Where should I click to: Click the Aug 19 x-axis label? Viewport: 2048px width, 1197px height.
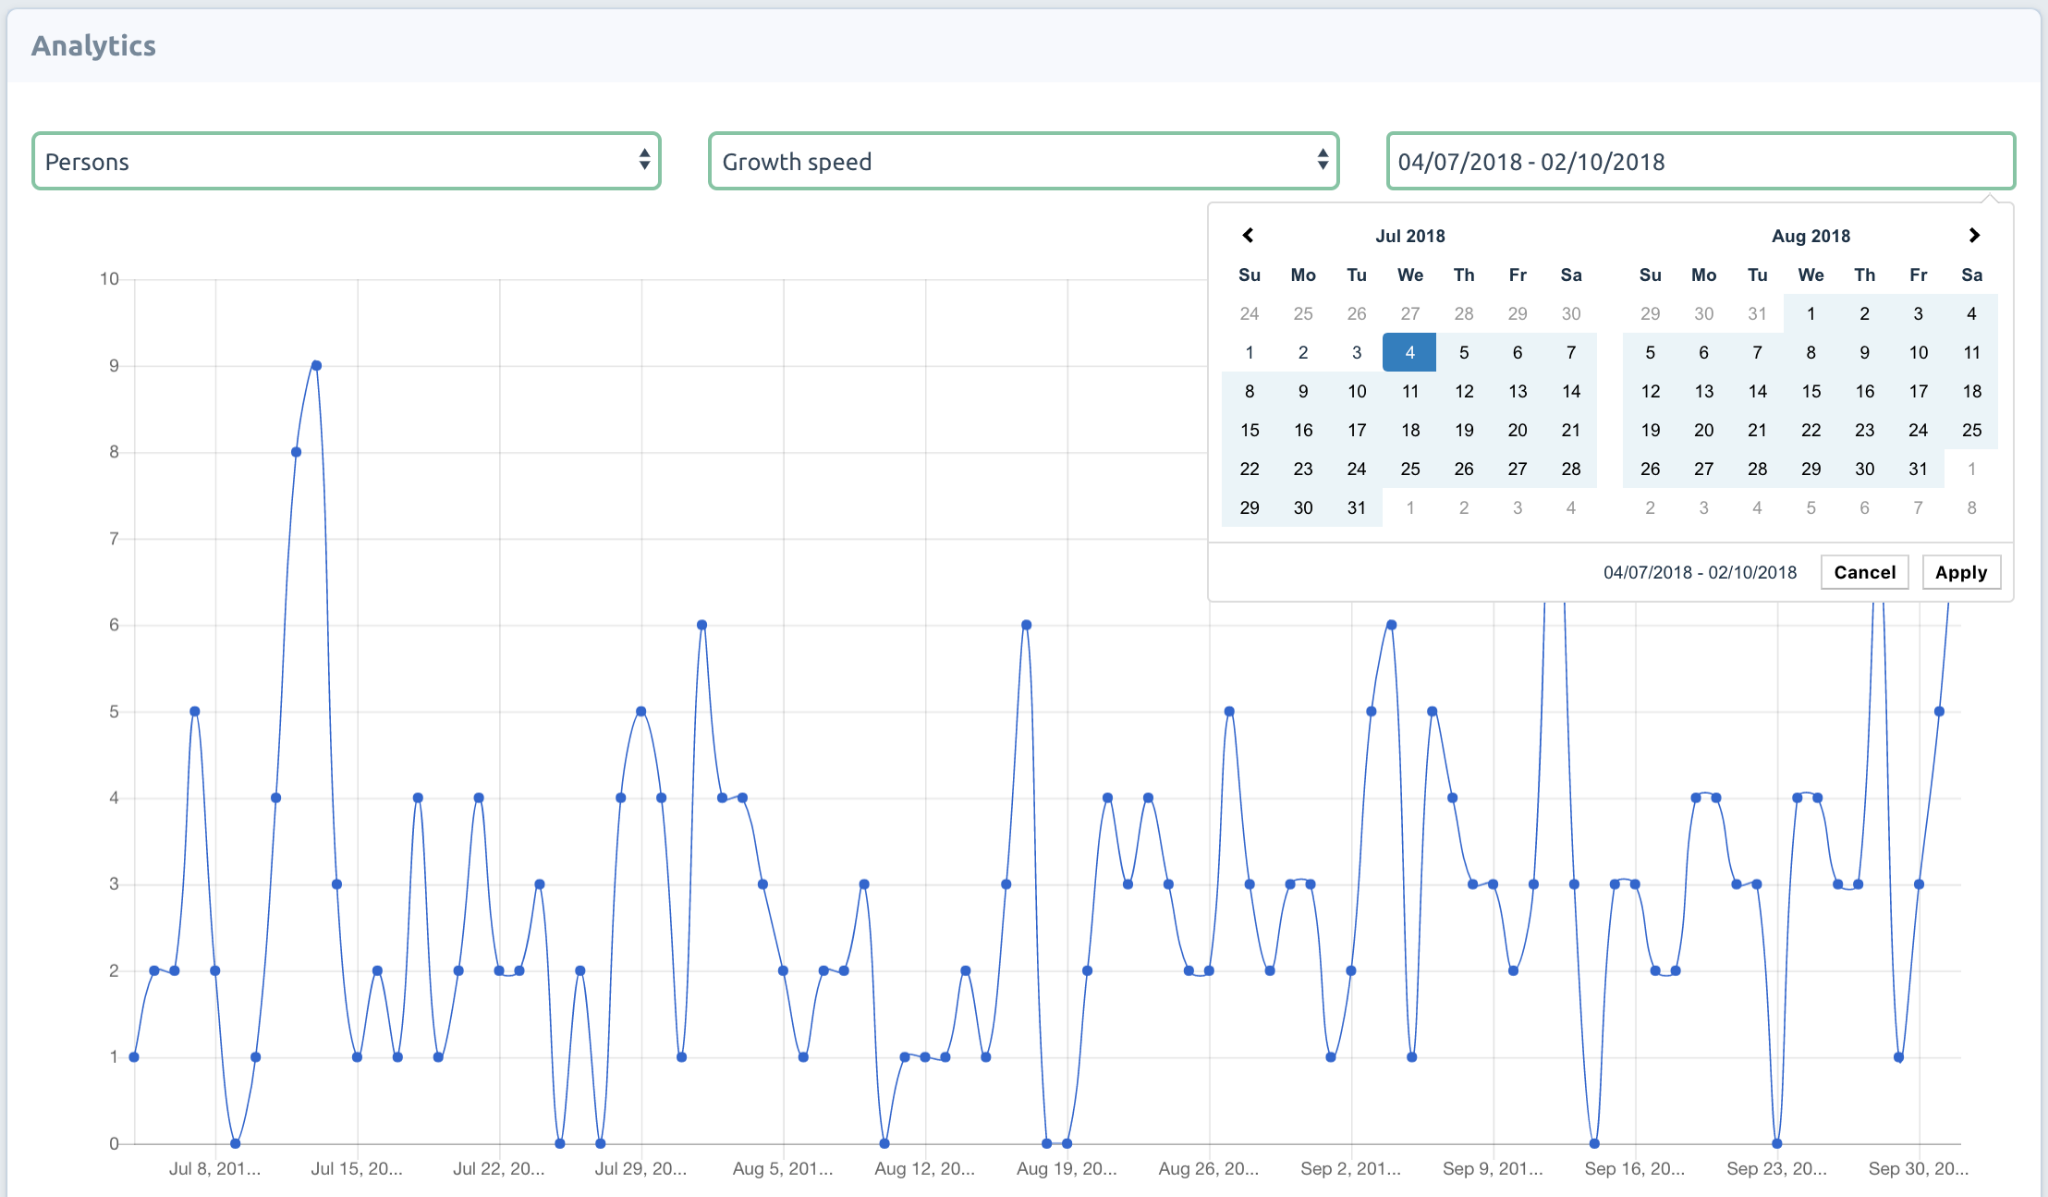pos(1066,1168)
